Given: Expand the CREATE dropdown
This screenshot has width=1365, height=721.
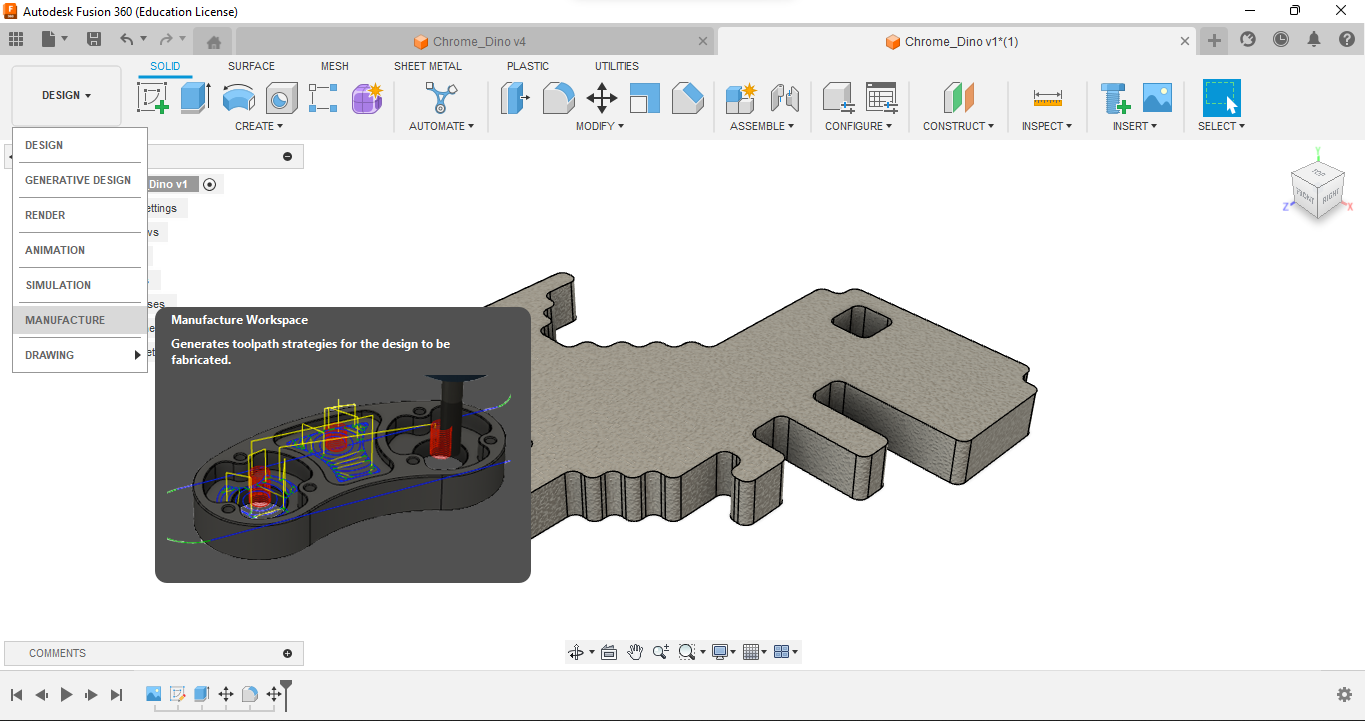Looking at the screenshot, I should (x=259, y=126).
